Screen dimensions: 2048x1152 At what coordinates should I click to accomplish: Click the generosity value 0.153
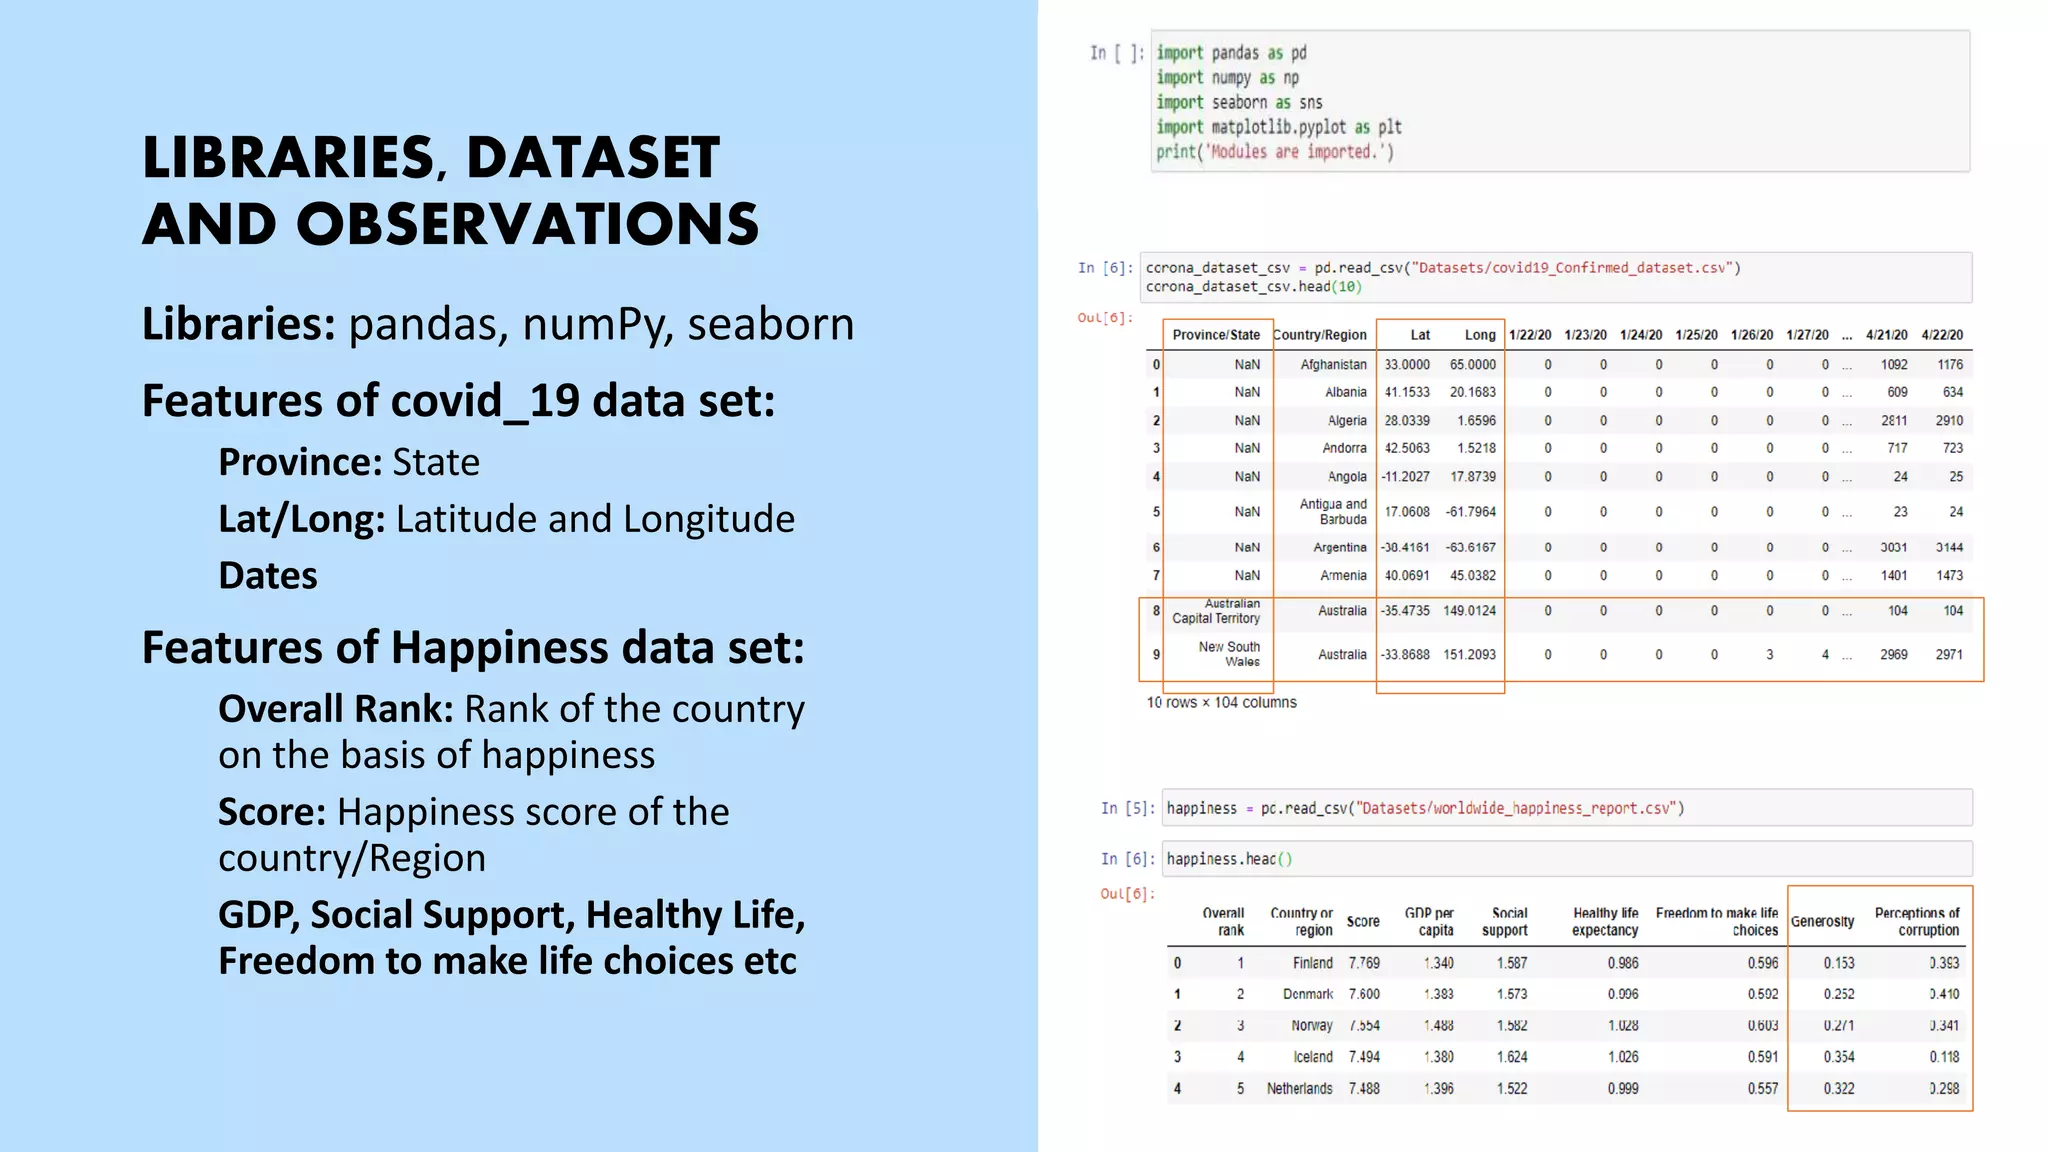[1839, 963]
